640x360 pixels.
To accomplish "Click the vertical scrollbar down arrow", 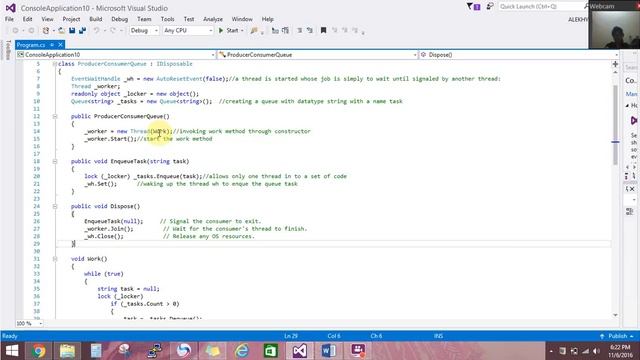I will [615, 315].
